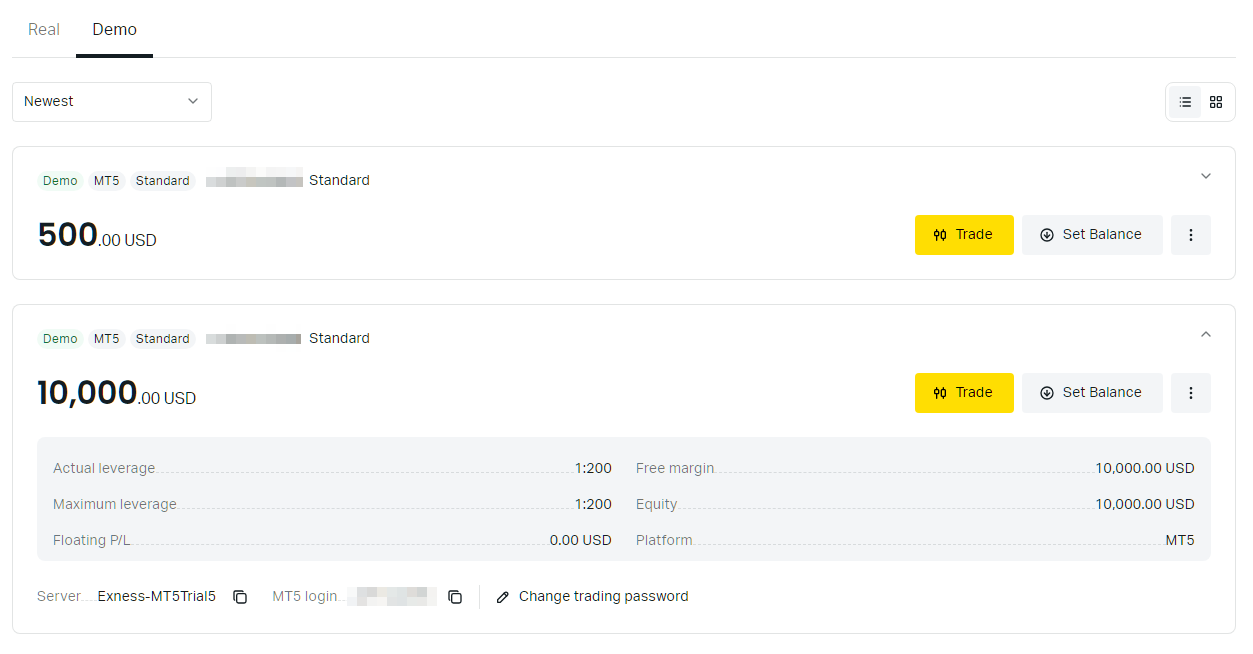Click Trade on the 500 USD account
The width and height of the screenshot is (1253, 654).
point(963,235)
